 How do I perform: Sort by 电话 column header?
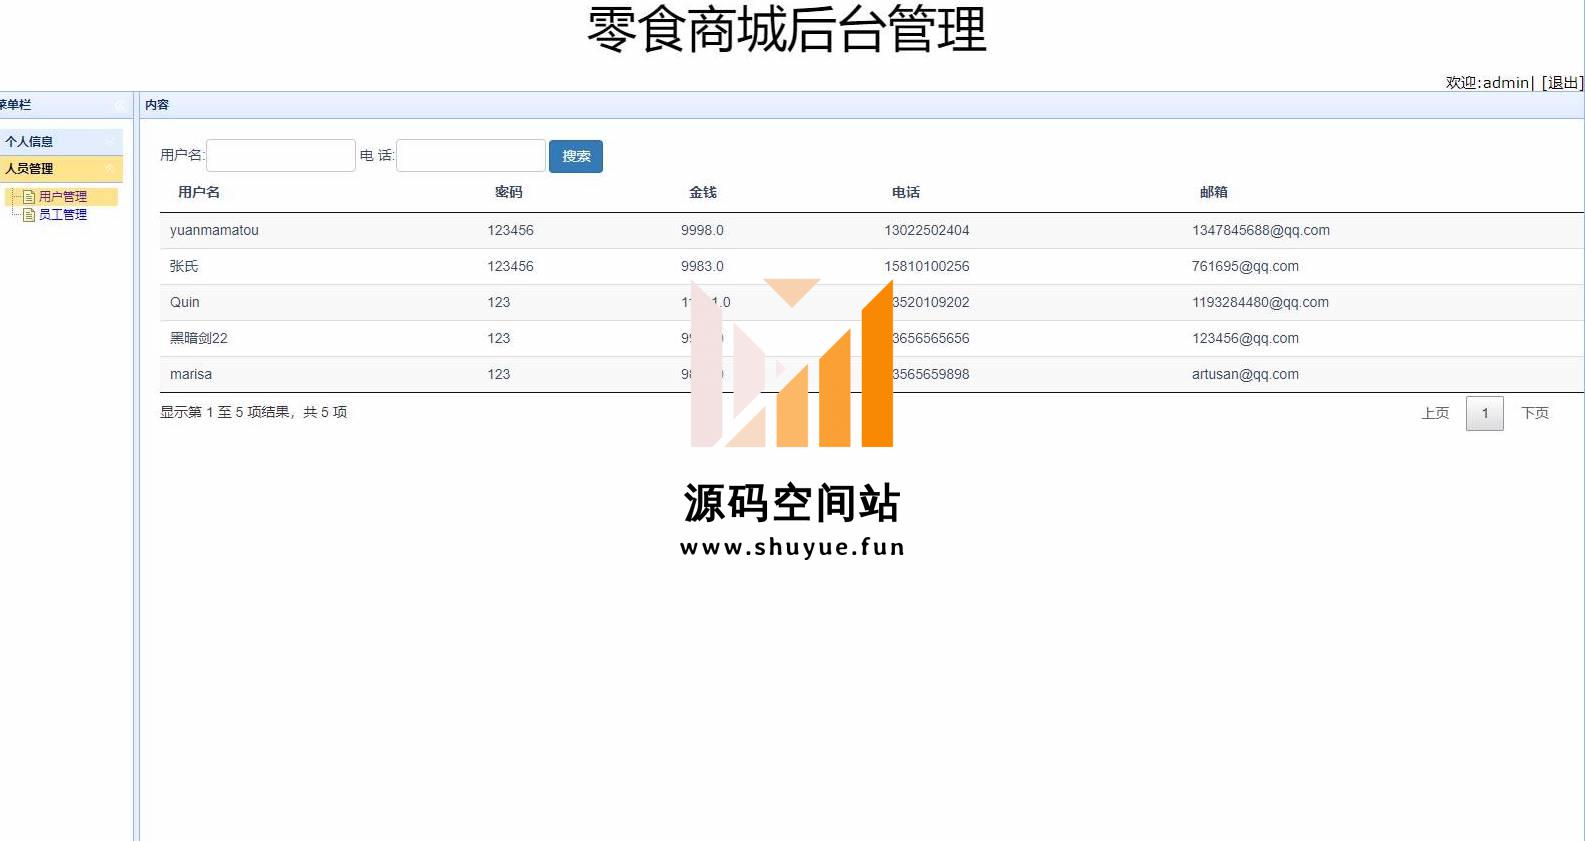(906, 192)
